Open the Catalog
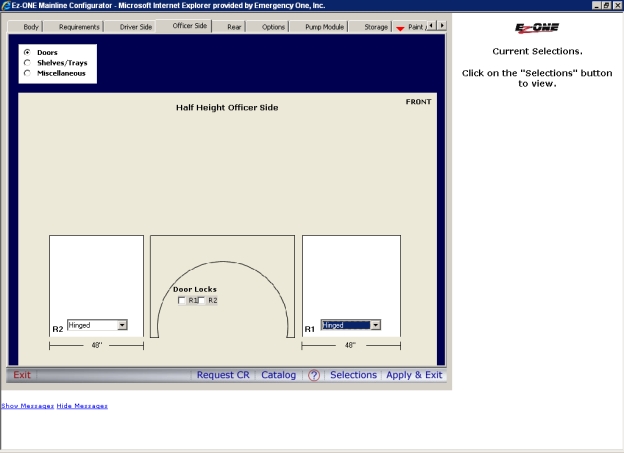Image resolution: width=624 pixels, height=453 pixels. tap(279, 375)
